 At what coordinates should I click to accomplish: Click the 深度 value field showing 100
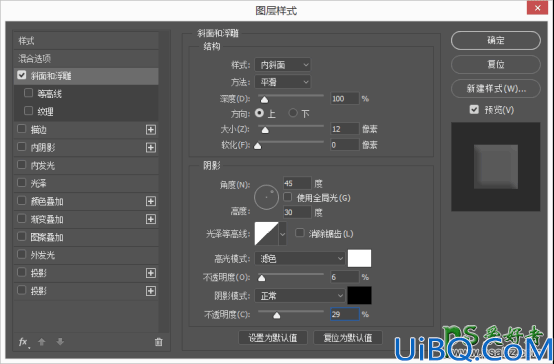(x=344, y=99)
